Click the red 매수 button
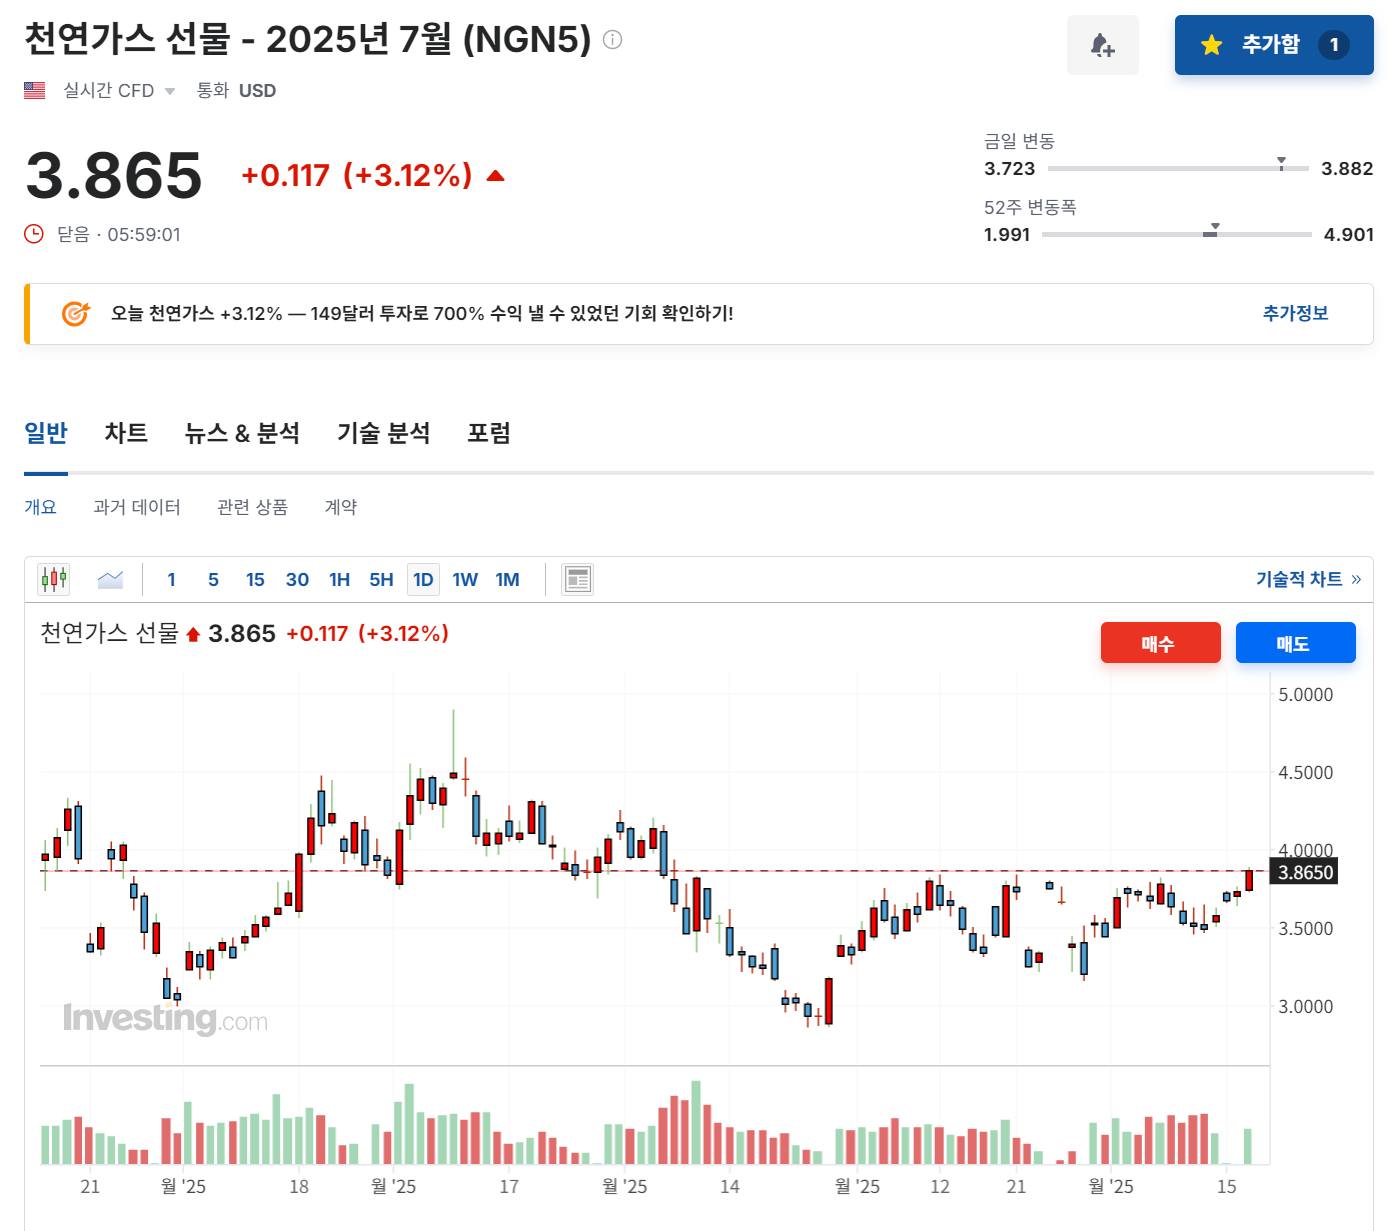 pyautogui.click(x=1160, y=643)
